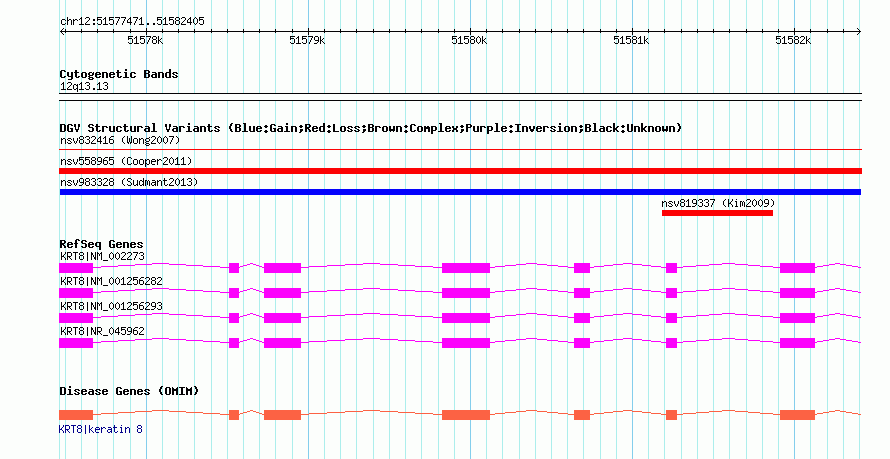890x459 pixels.
Task: Open transcript KRT8|NM_001256282 label
Action: pyautogui.click(x=111, y=281)
